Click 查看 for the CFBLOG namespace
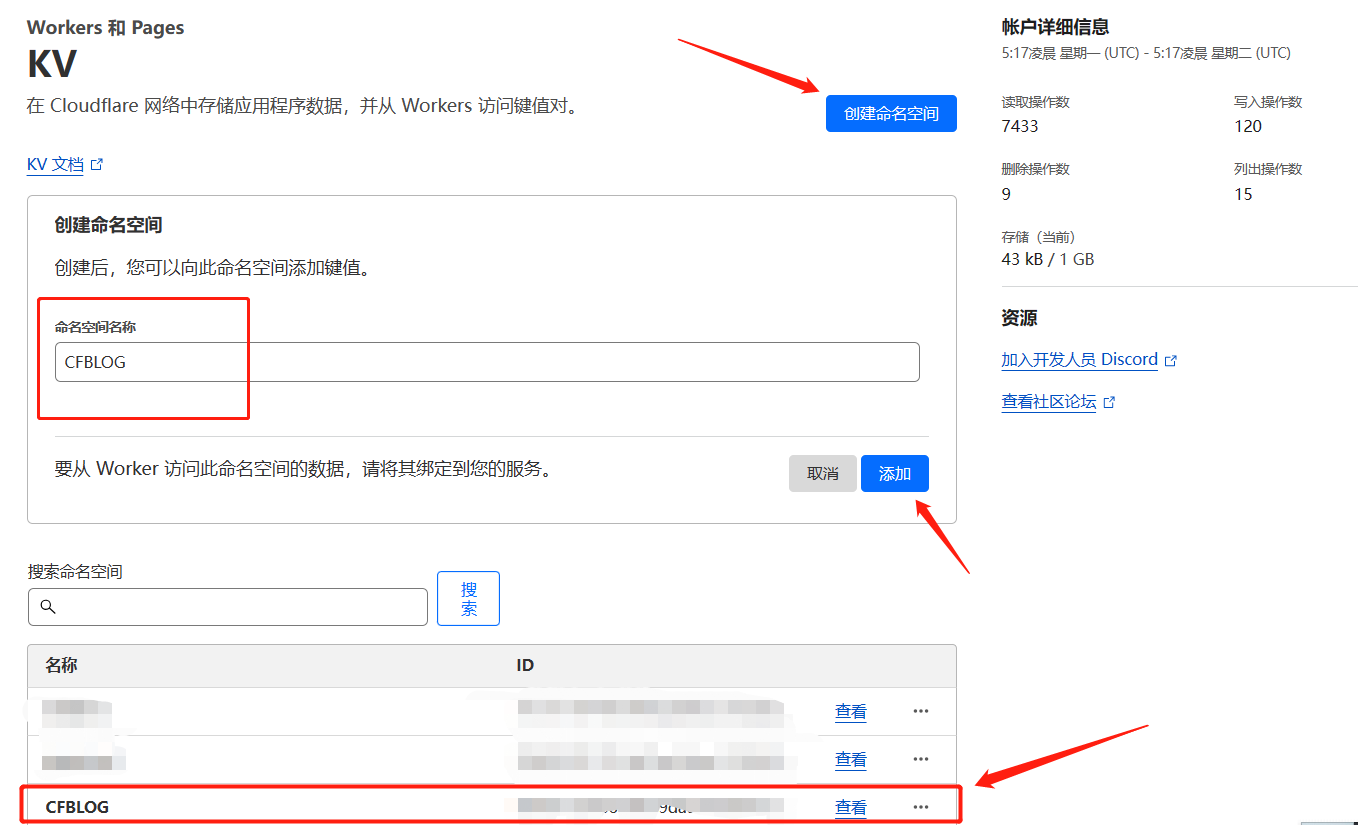This screenshot has width=1358, height=825. (x=851, y=807)
